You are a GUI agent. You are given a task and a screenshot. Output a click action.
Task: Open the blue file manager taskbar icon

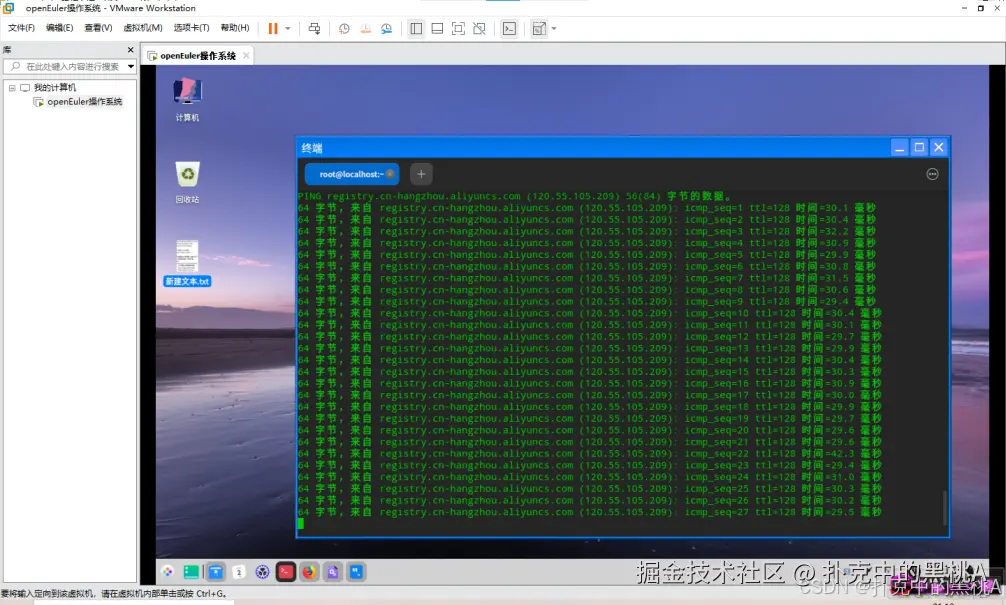216,572
